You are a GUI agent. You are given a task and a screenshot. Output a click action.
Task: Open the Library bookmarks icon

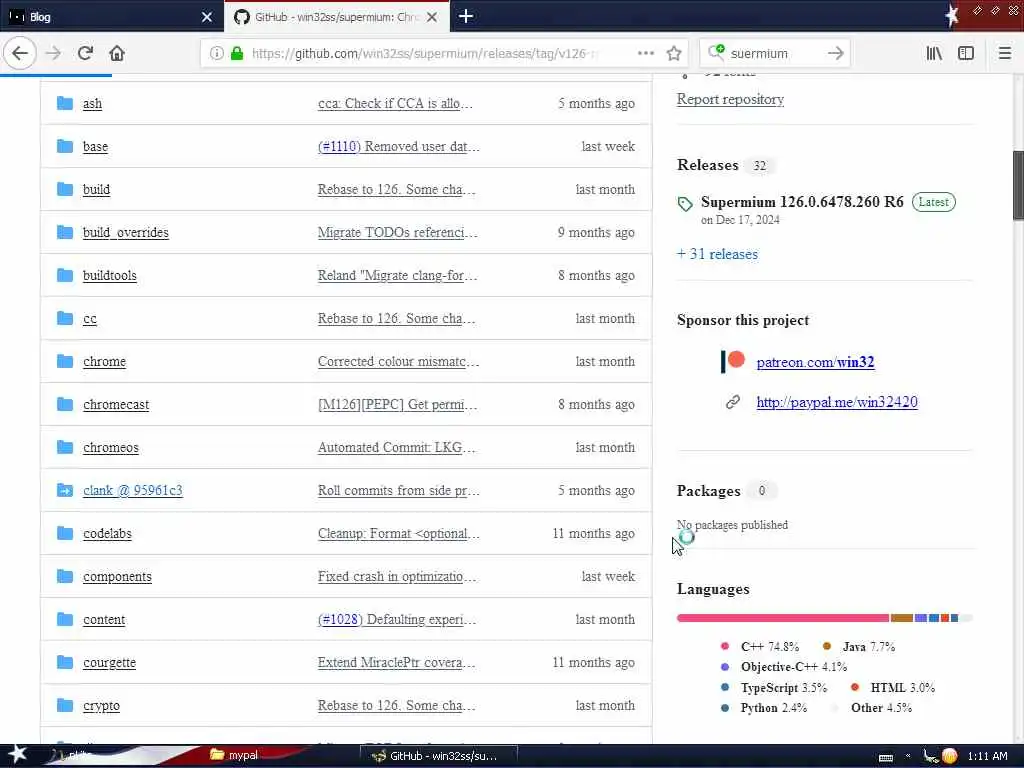click(x=934, y=53)
